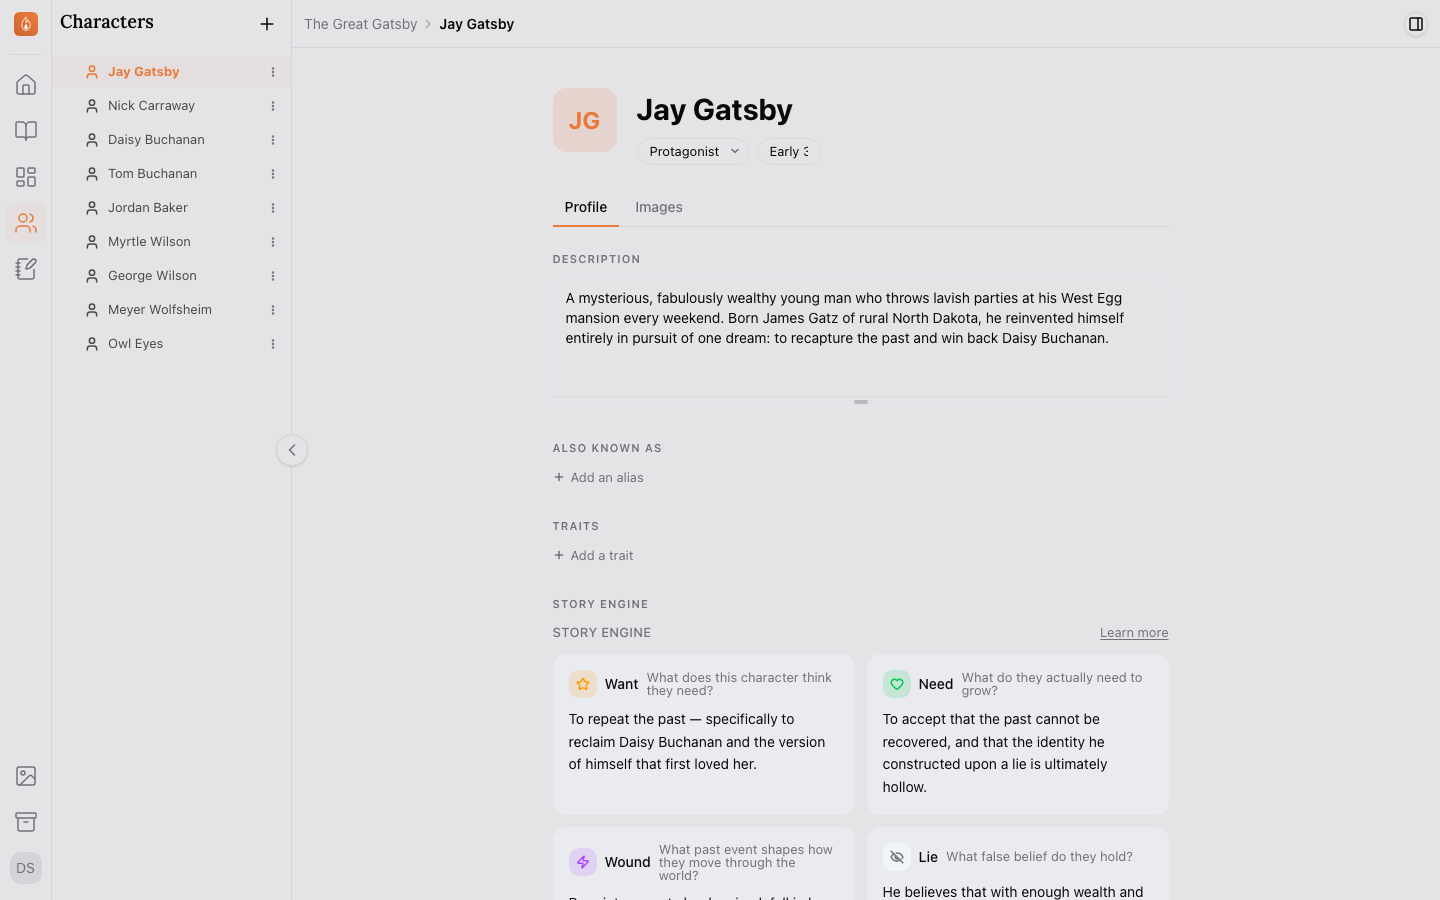Switch to the Images tab
This screenshot has width=1440, height=900.
click(659, 207)
